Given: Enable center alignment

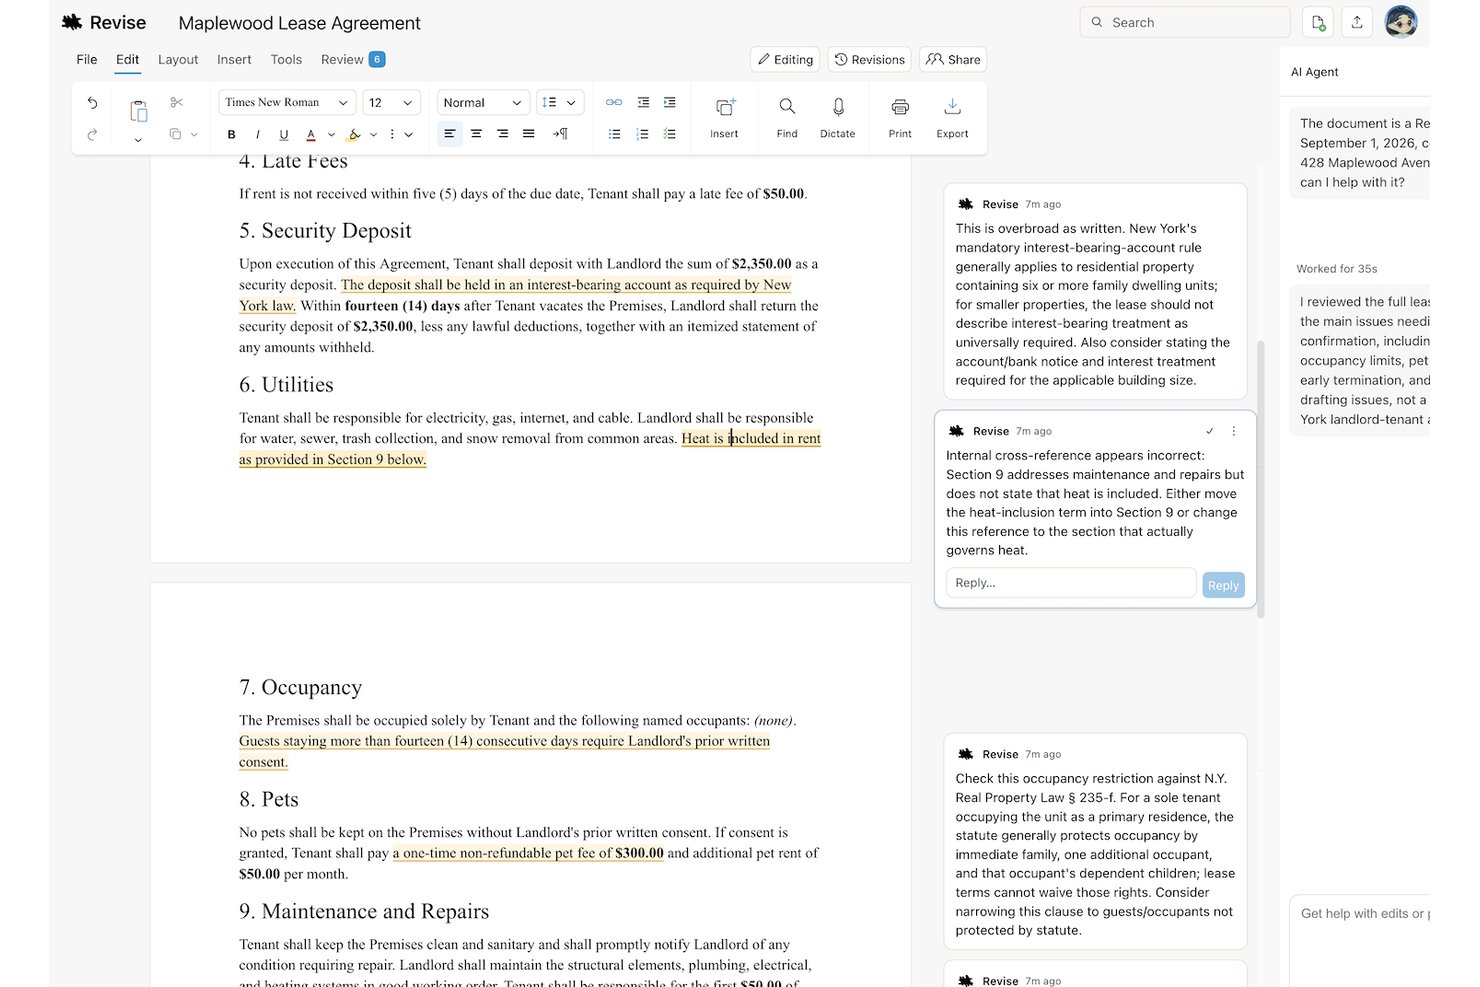Looking at the screenshot, I should (476, 134).
